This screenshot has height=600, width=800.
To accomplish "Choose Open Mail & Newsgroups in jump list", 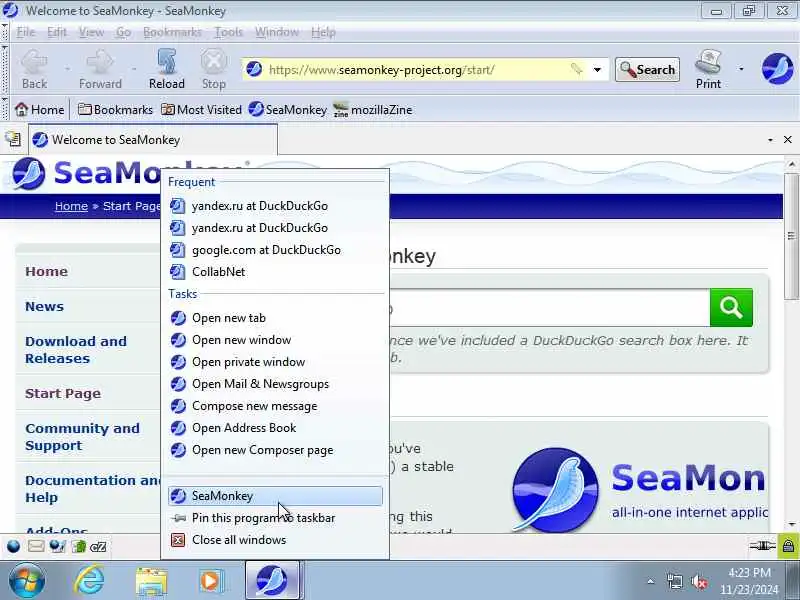I will (276, 384).
